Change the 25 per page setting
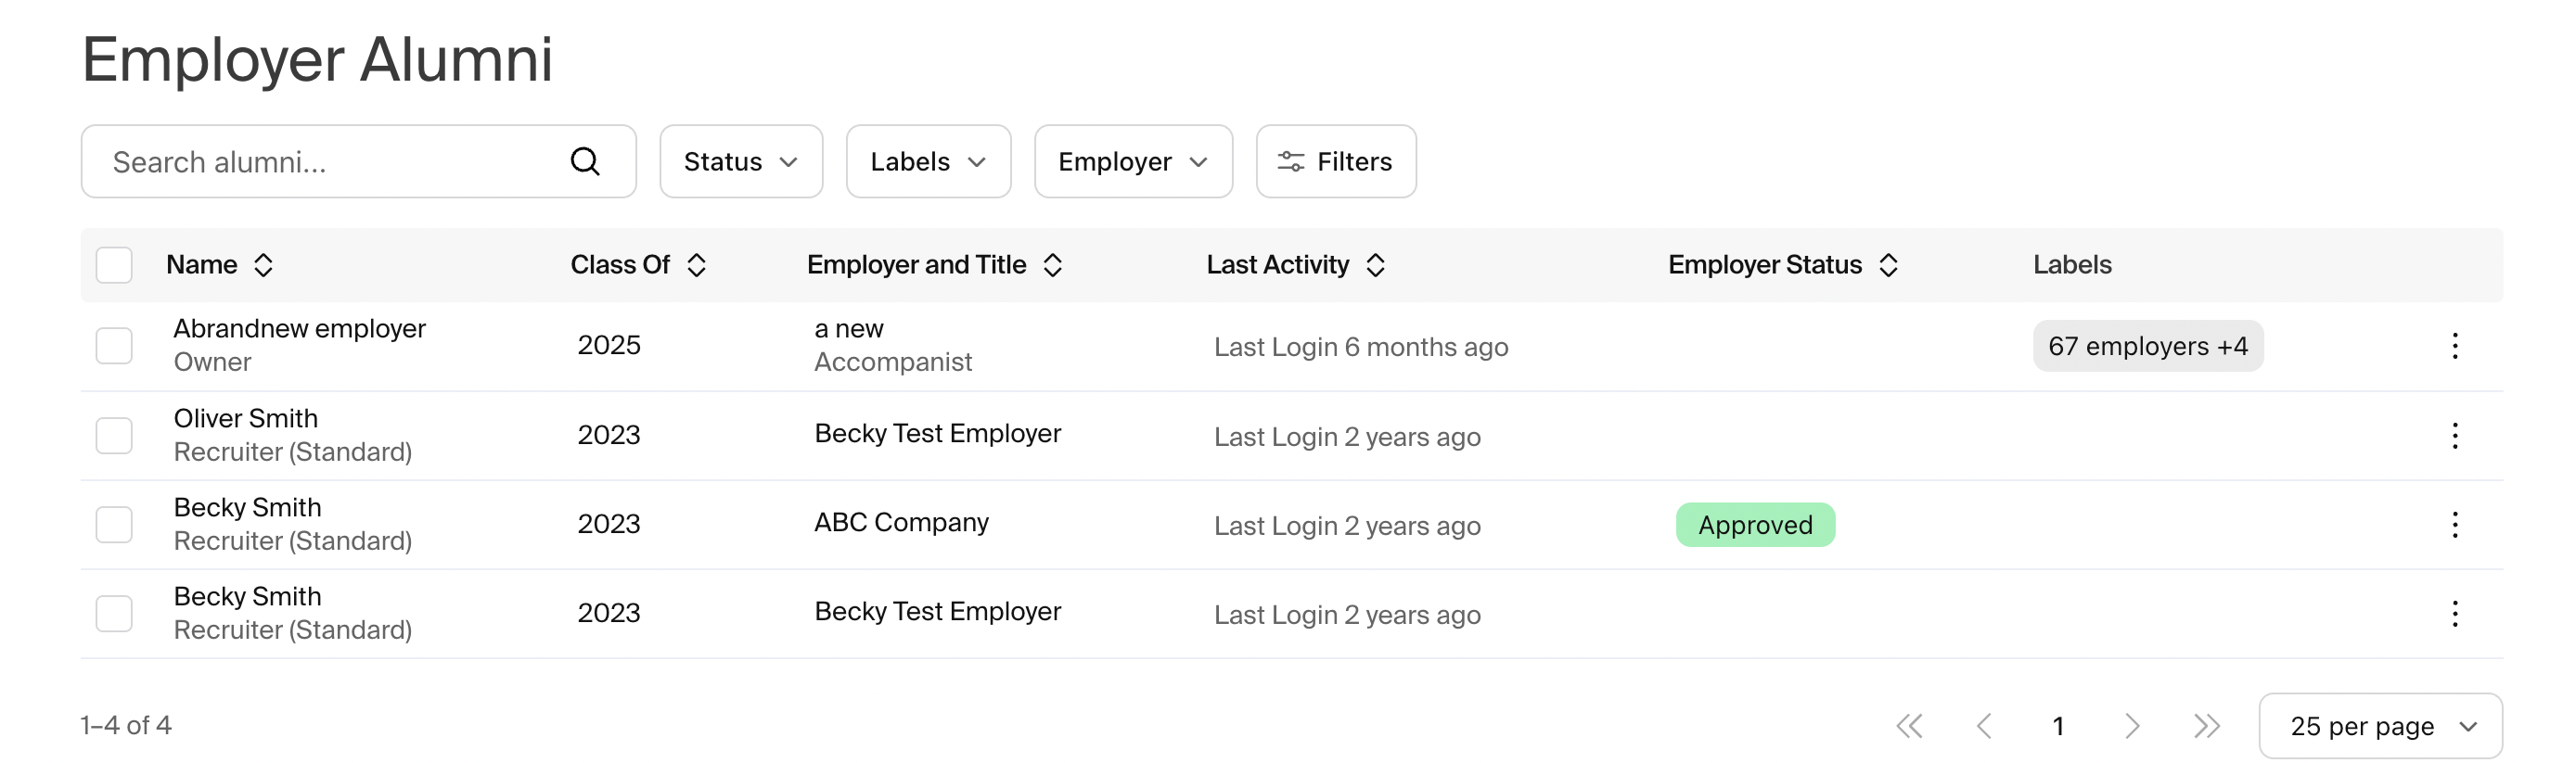The width and height of the screenshot is (2576, 763). click(2379, 725)
